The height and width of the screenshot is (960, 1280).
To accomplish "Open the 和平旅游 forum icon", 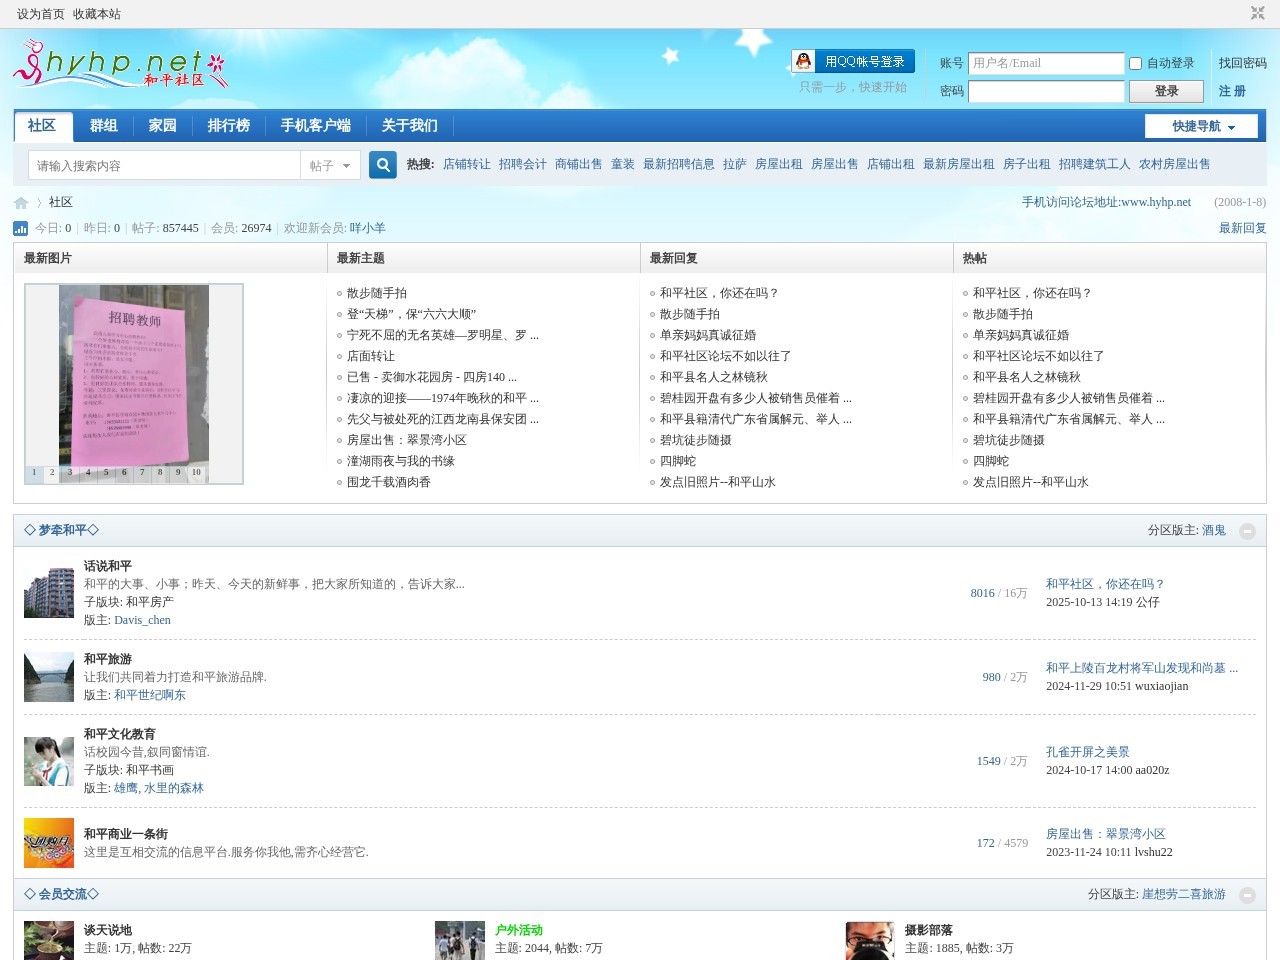I will (49, 677).
